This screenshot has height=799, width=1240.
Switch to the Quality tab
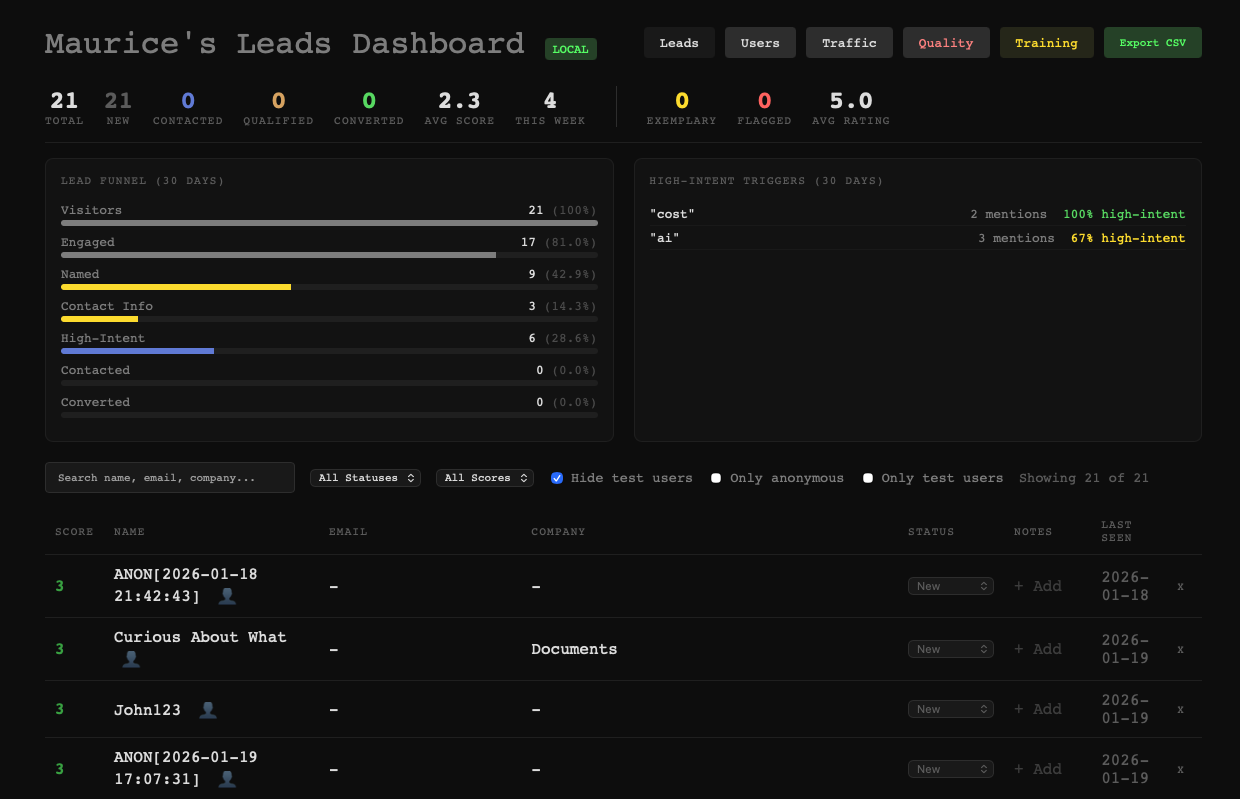[x=946, y=42]
